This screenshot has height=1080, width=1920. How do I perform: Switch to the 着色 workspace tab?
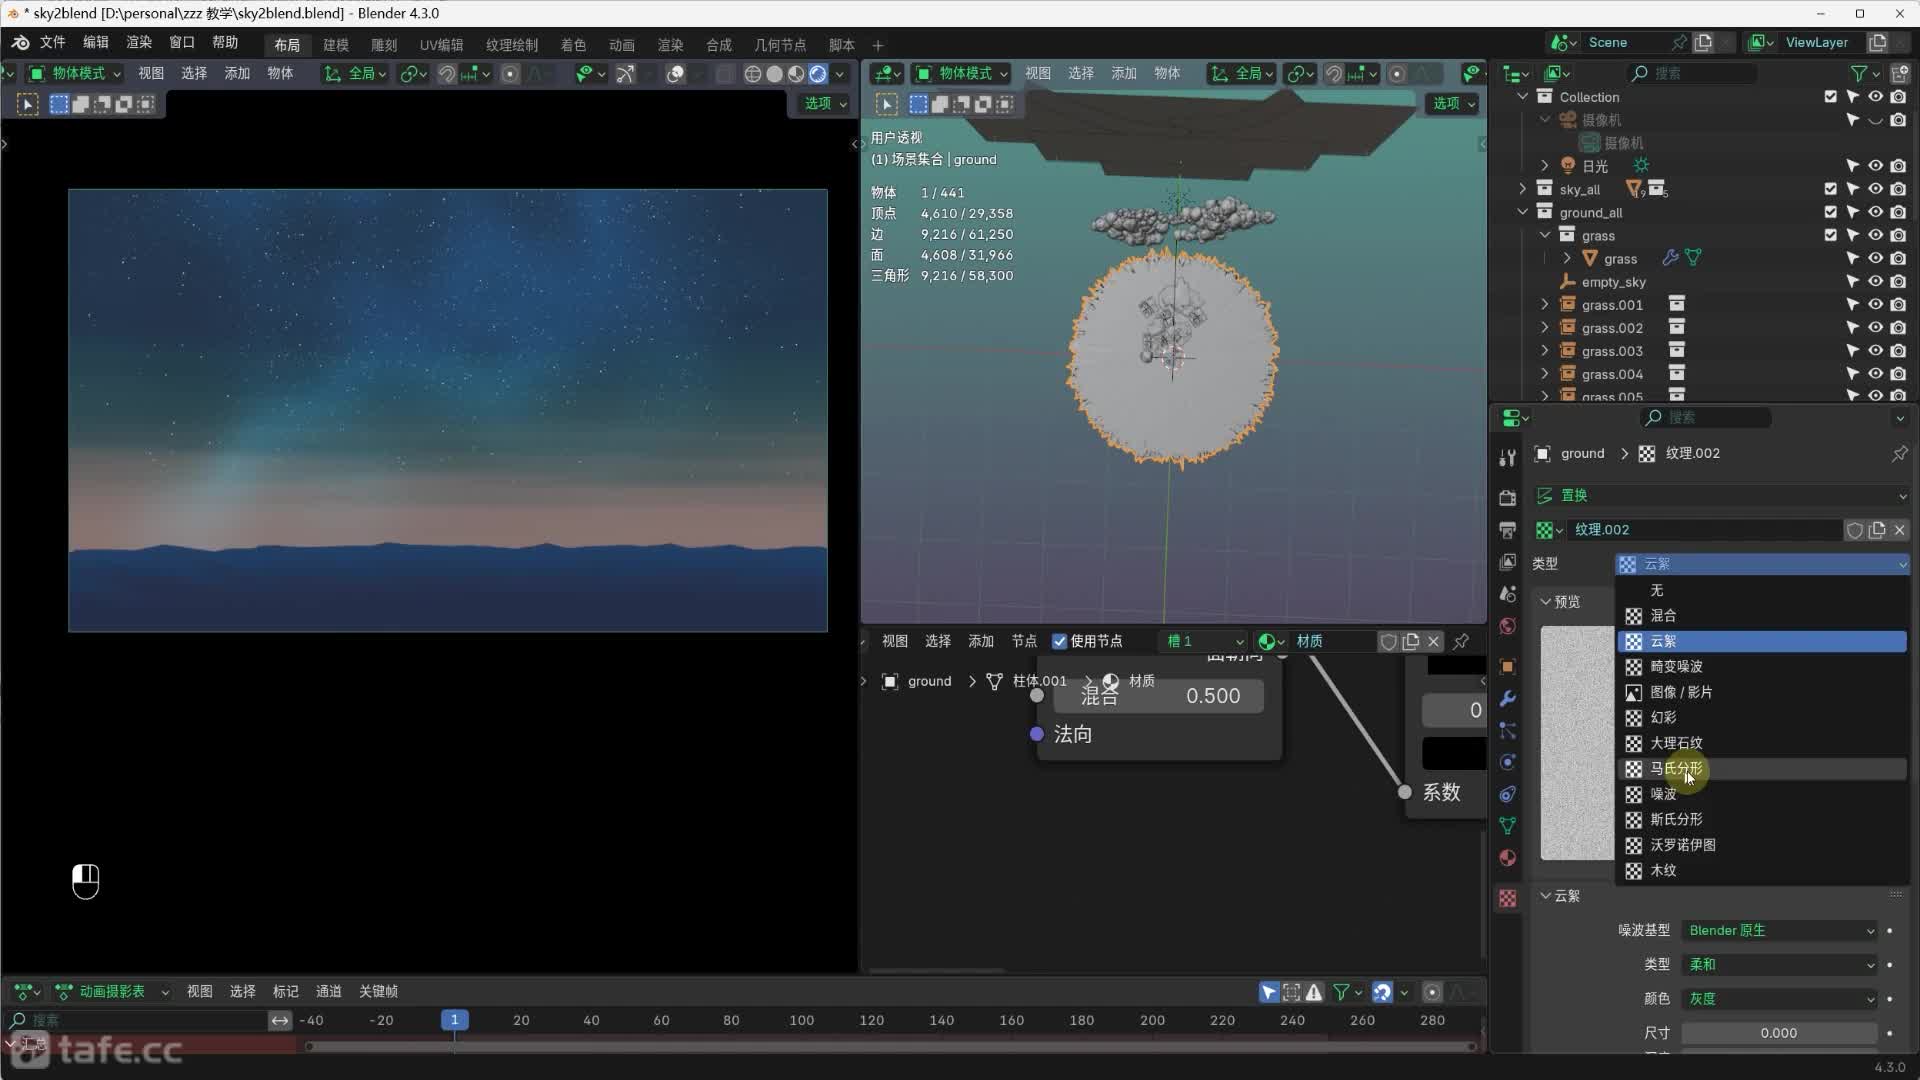coord(573,45)
